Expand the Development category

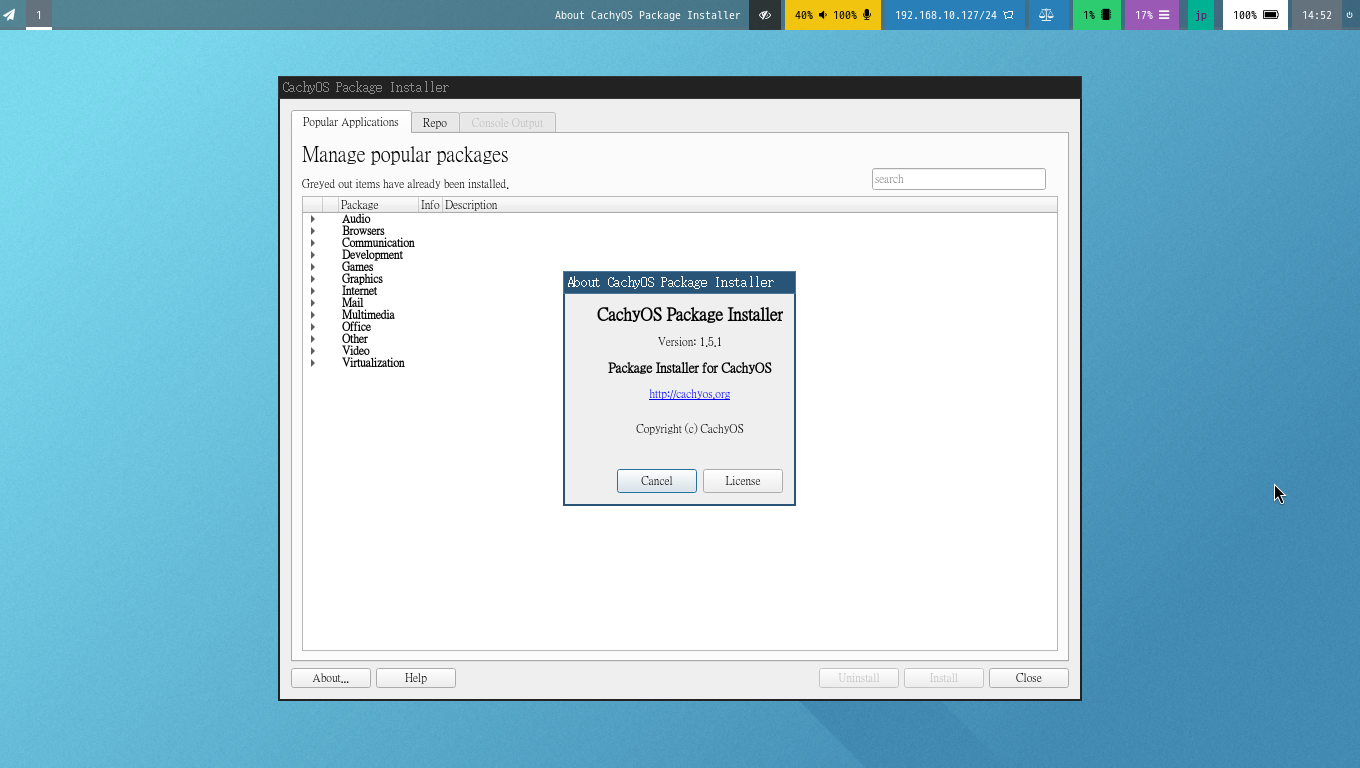[313, 255]
